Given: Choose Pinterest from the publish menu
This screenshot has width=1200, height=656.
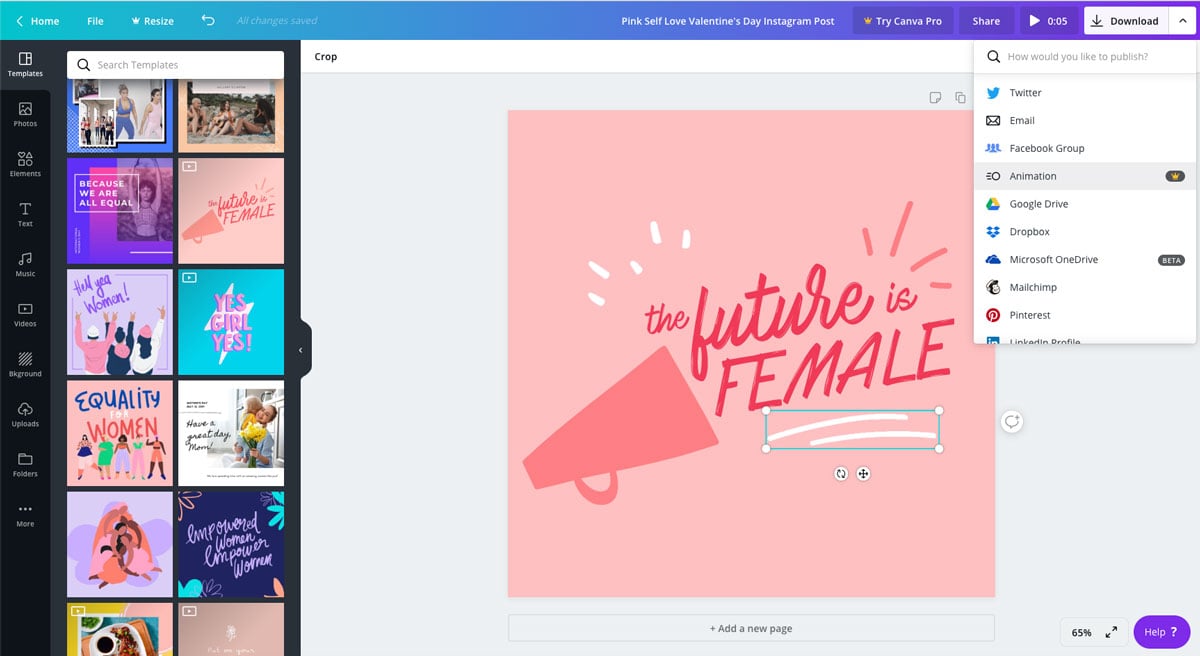Looking at the screenshot, I should coord(1028,315).
